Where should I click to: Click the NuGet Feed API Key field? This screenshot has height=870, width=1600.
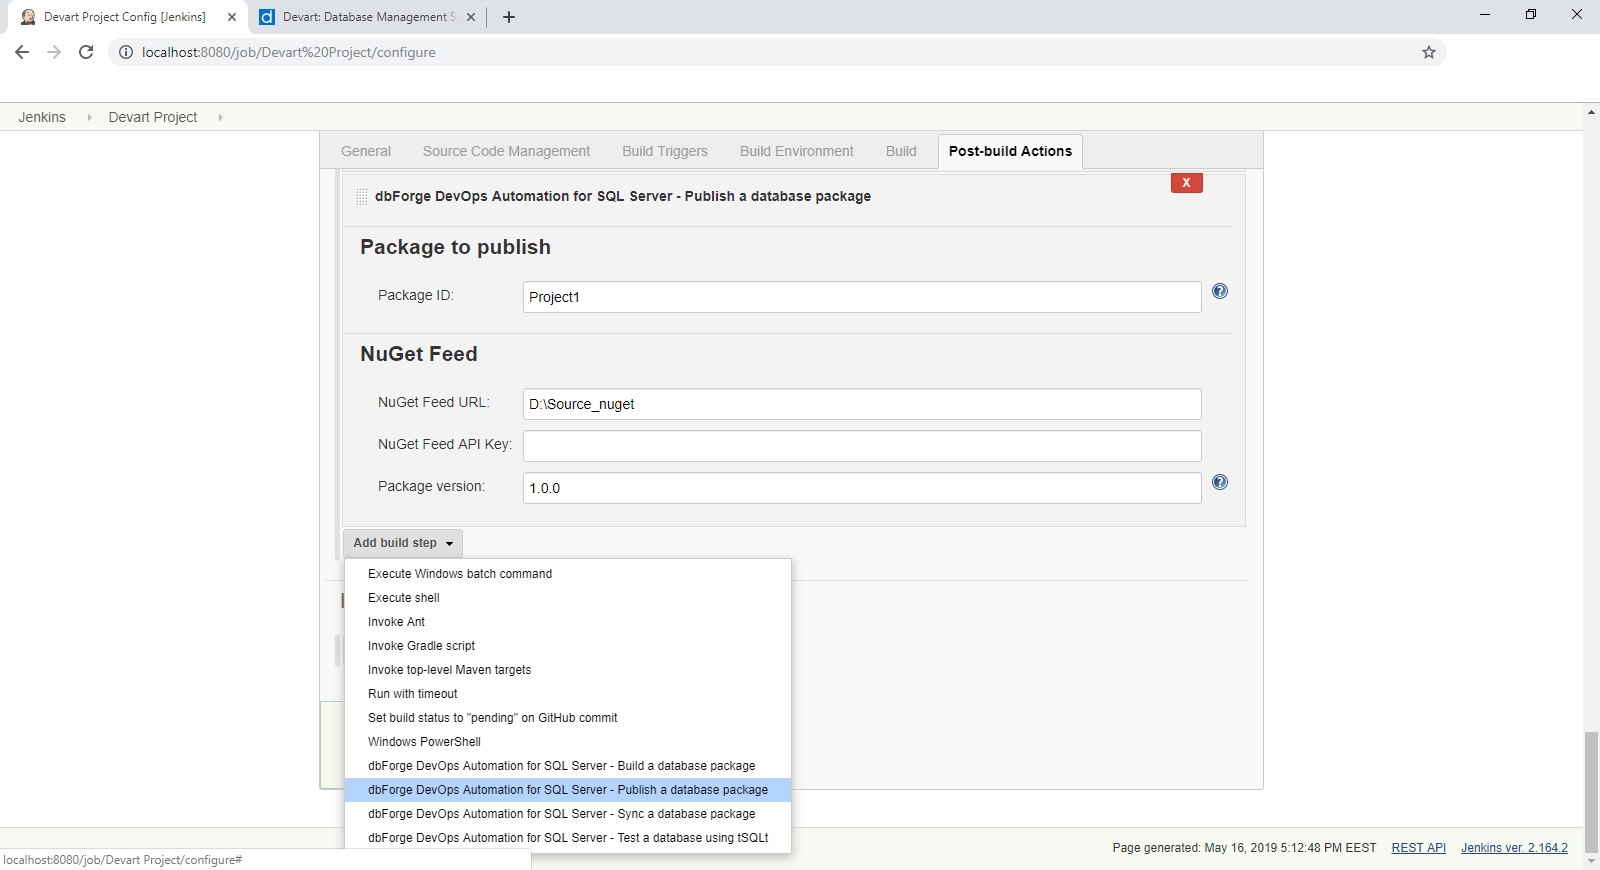[x=862, y=446]
